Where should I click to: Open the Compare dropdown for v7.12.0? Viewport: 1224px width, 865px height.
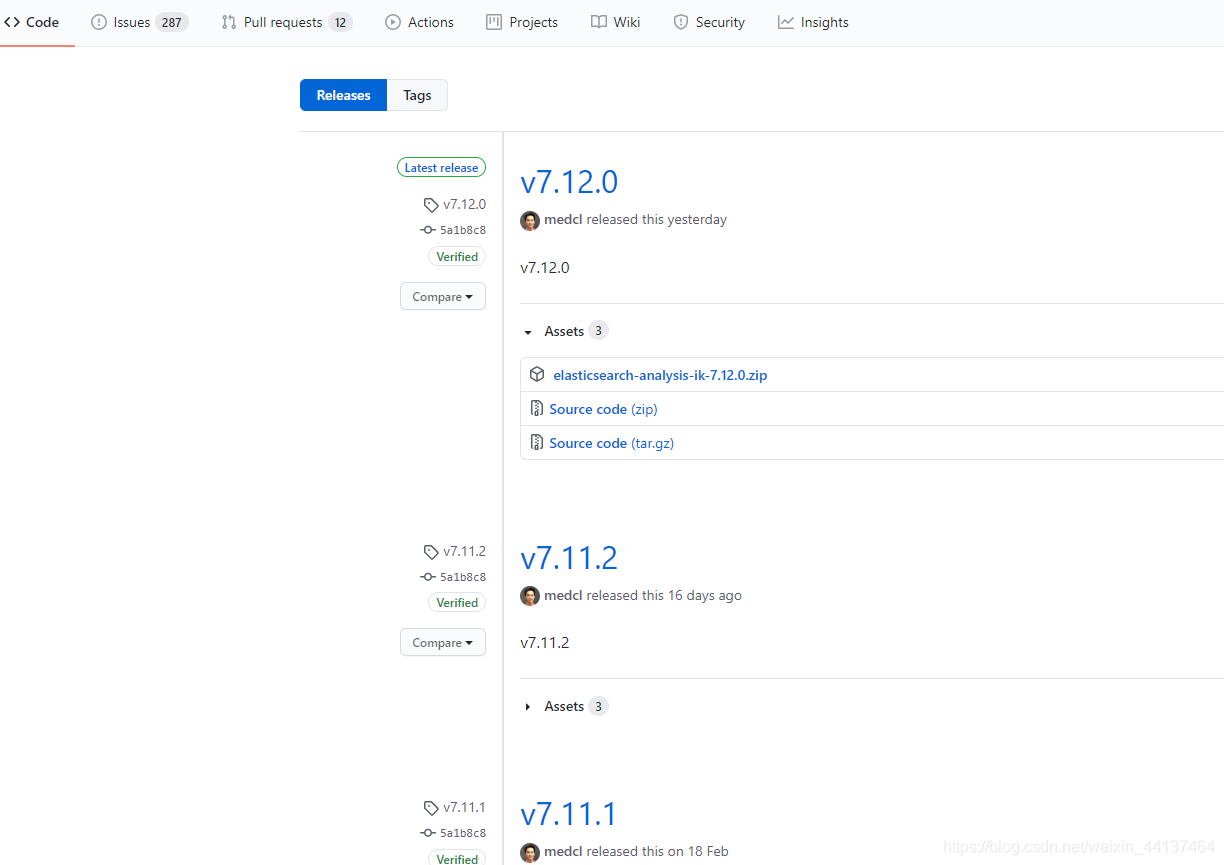point(443,296)
